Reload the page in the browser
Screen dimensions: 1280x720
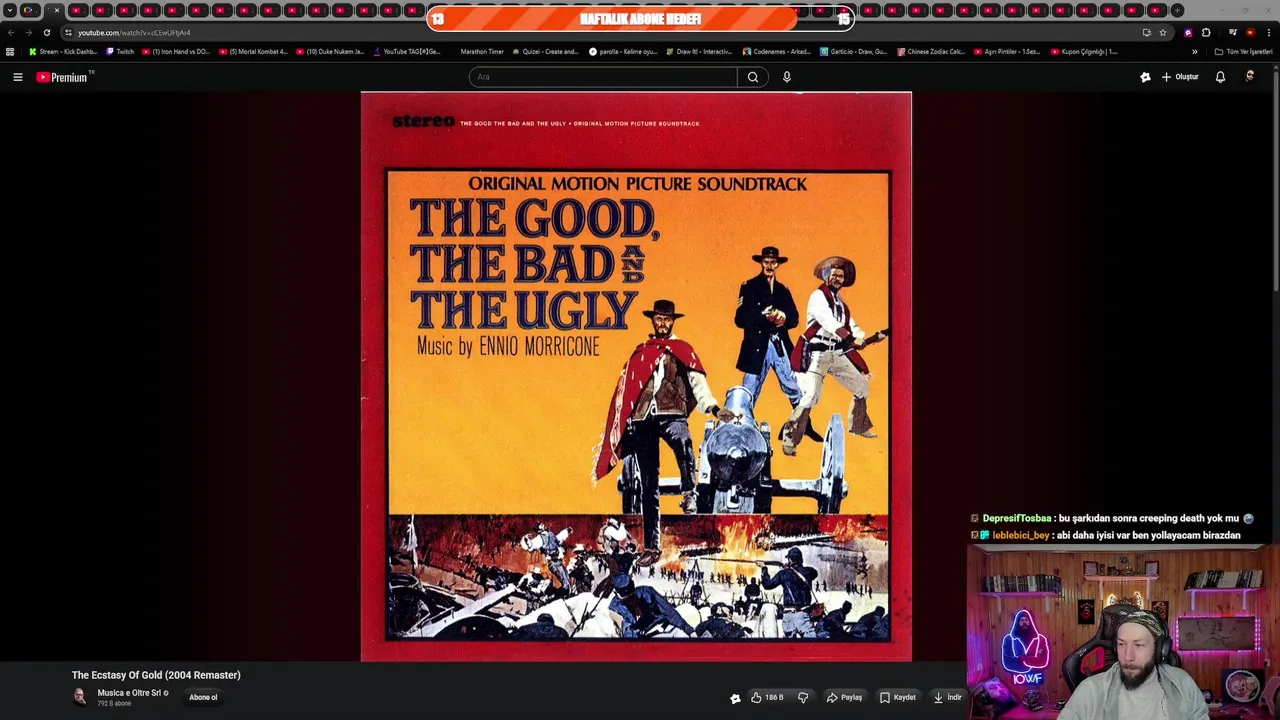(46, 32)
